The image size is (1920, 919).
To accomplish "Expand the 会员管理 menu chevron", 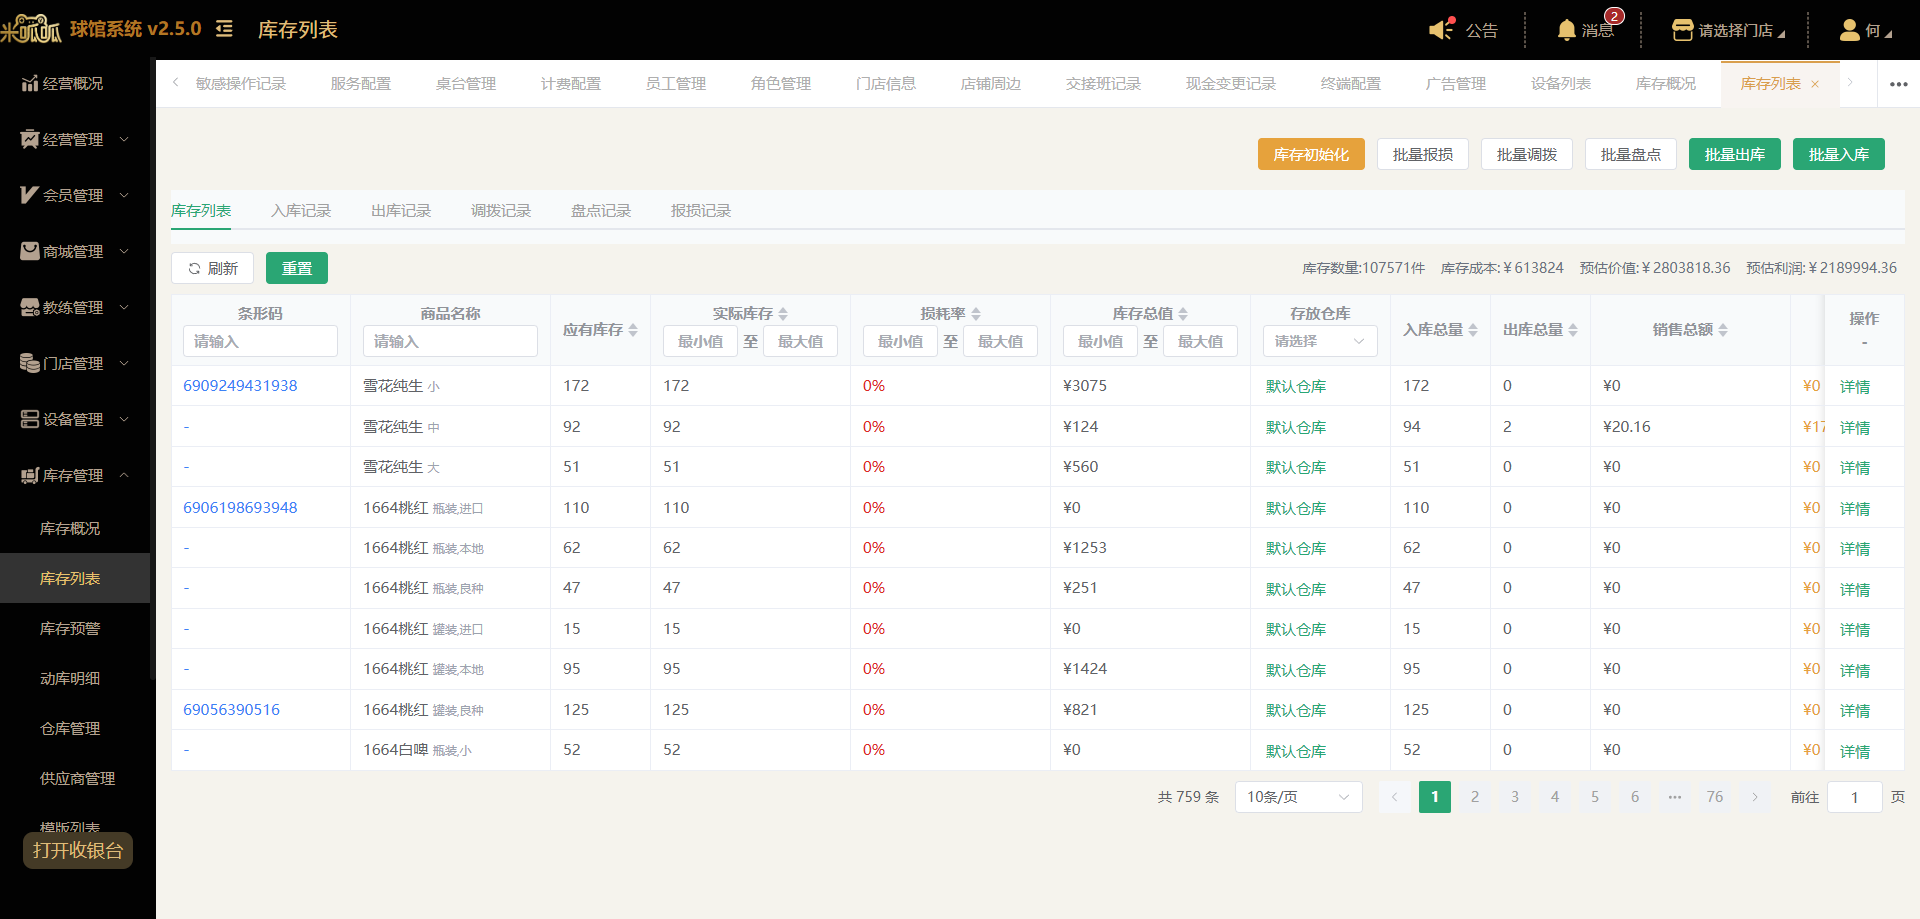I will coord(124,195).
